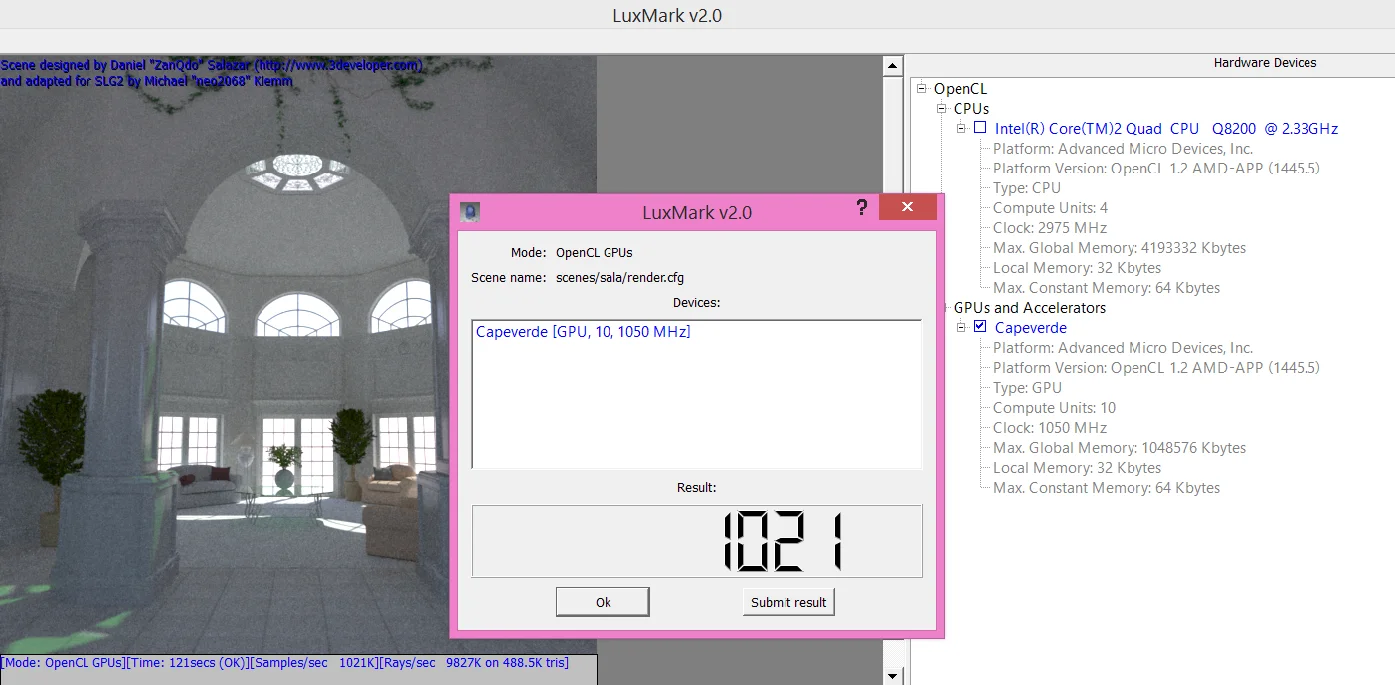Click the 1021 result score display
Image resolution: width=1395 pixels, height=685 pixels.
tap(697, 541)
